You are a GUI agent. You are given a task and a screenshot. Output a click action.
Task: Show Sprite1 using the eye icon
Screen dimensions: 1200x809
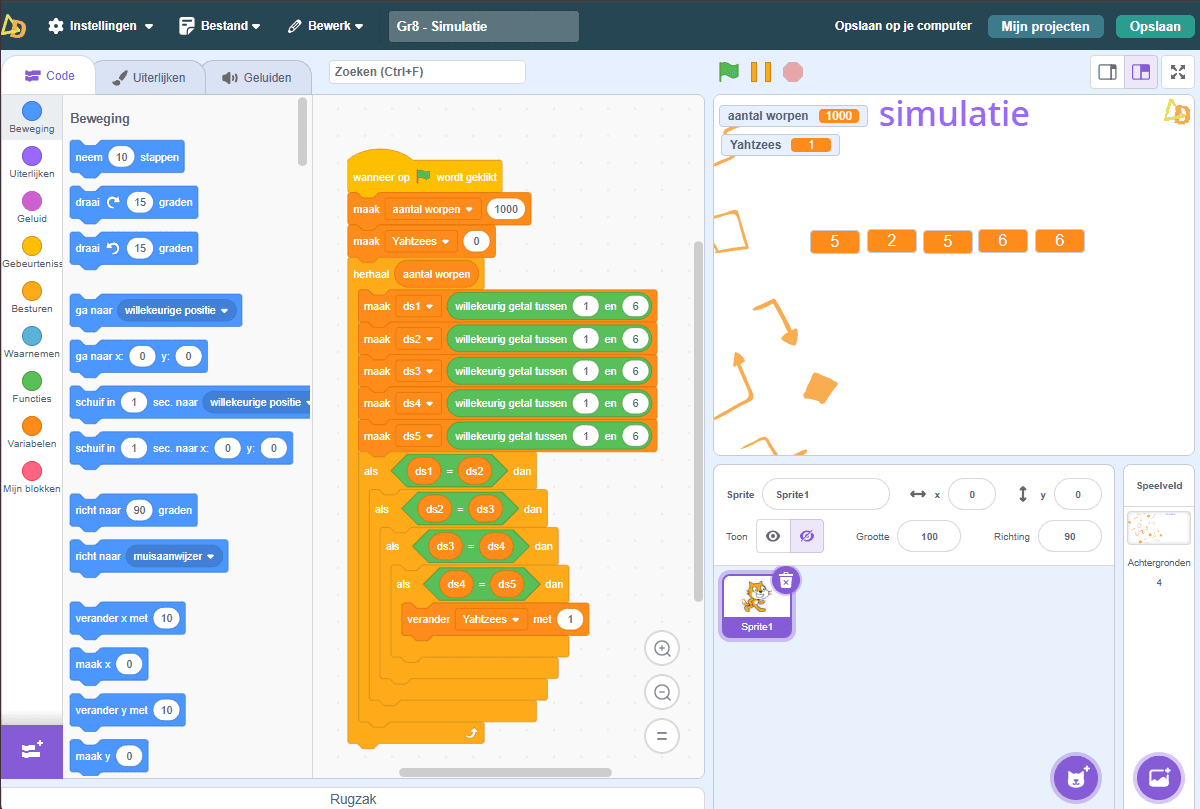pyautogui.click(x=773, y=537)
